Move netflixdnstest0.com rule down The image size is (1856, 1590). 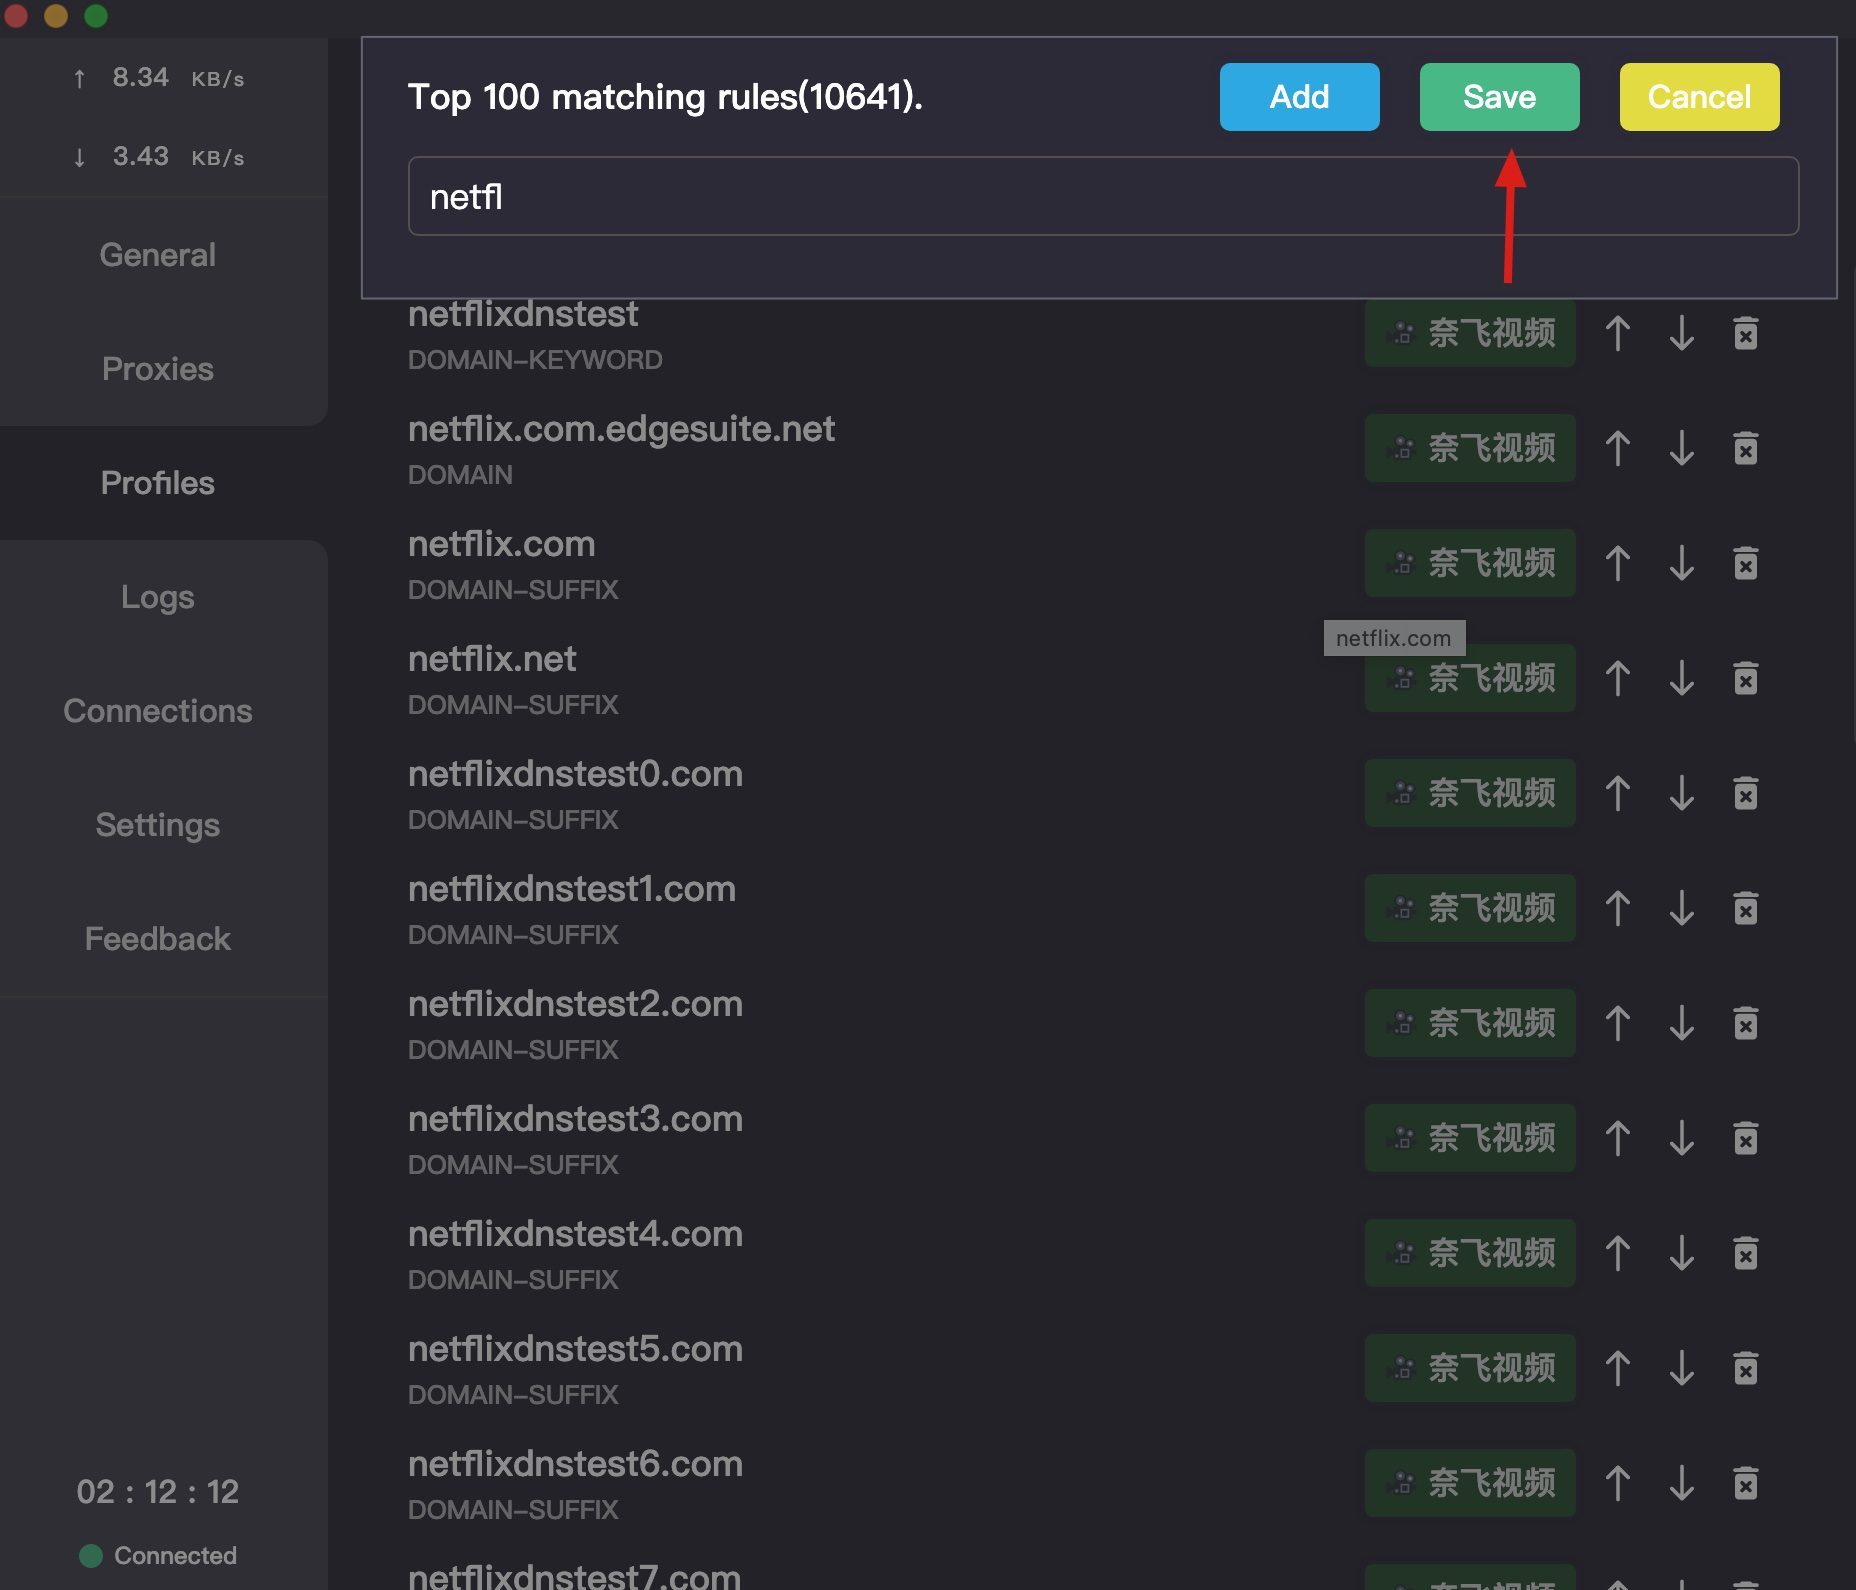point(1682,793)
